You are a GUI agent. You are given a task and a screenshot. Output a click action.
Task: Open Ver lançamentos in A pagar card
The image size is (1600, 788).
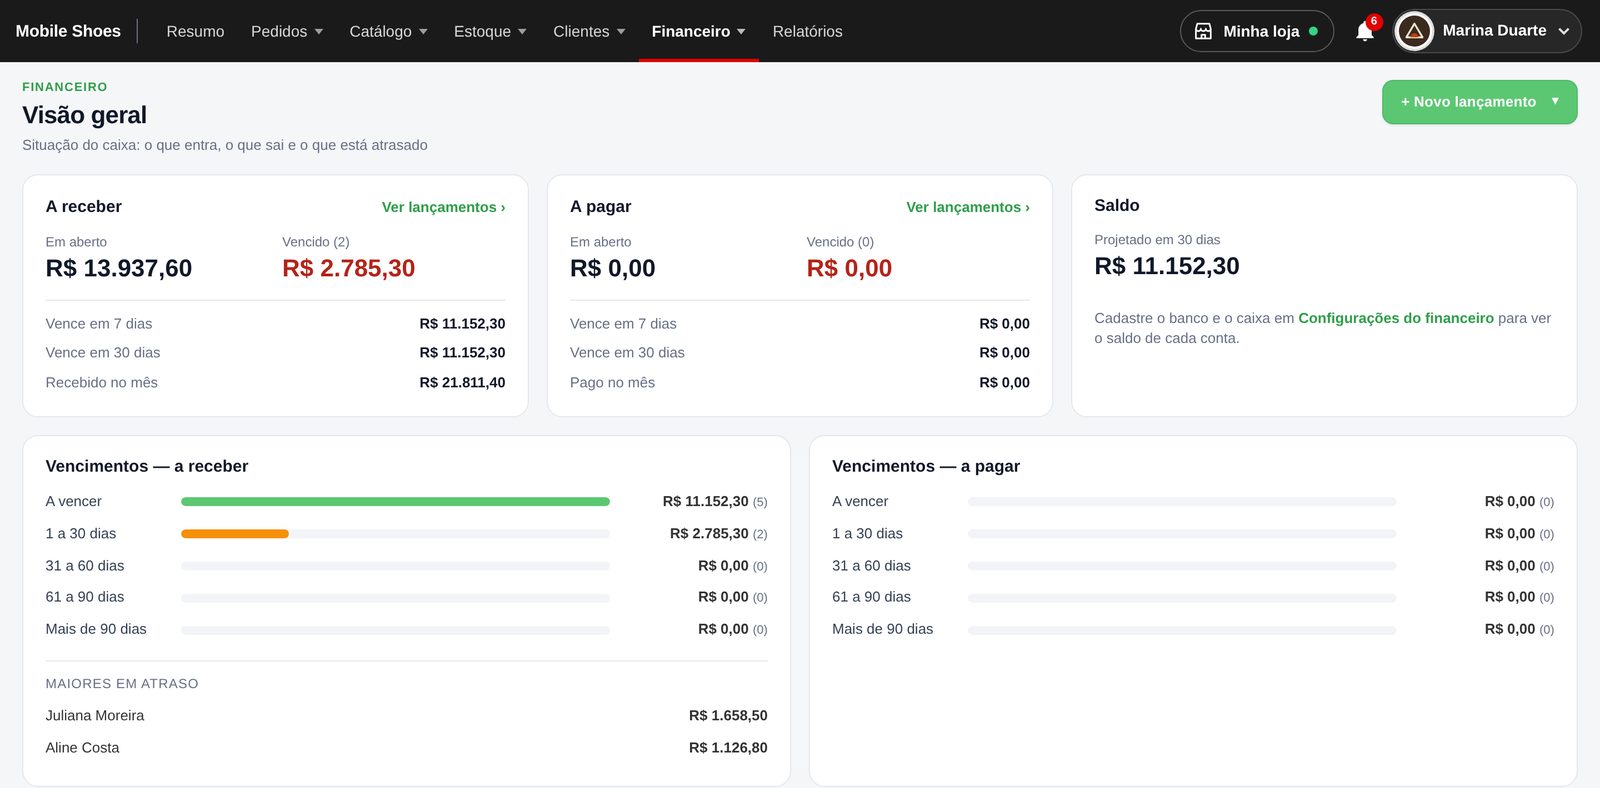(968, 207)
